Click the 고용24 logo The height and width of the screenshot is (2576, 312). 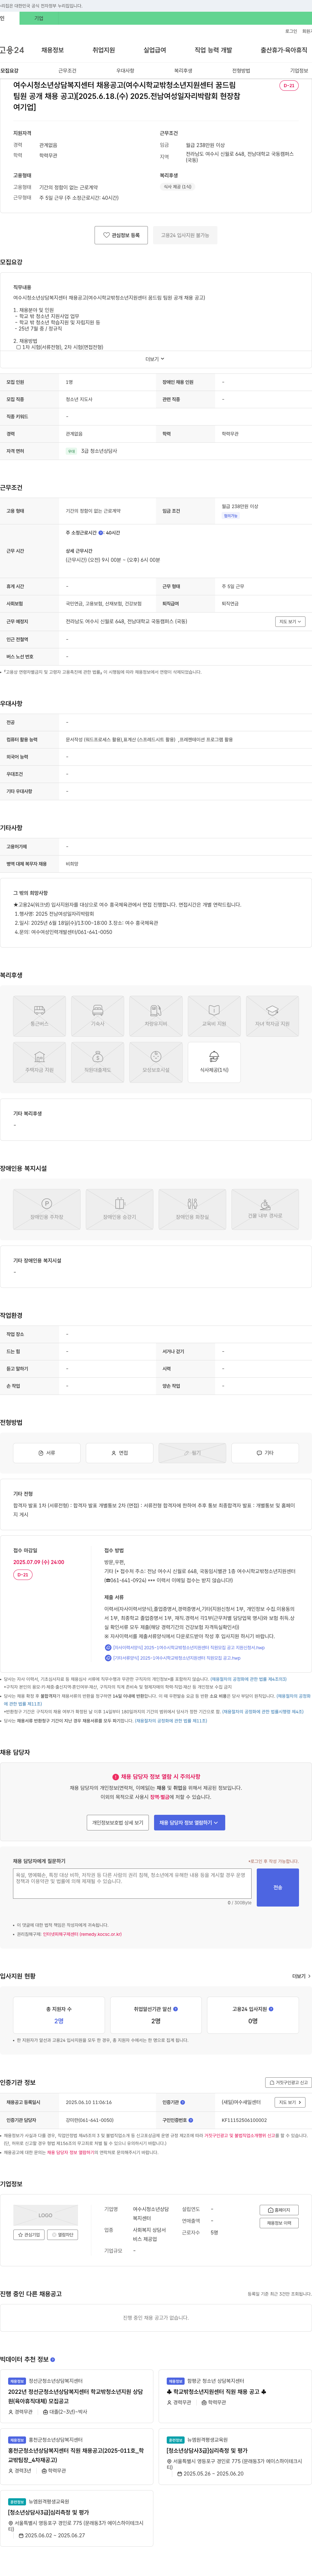point(12,50)
